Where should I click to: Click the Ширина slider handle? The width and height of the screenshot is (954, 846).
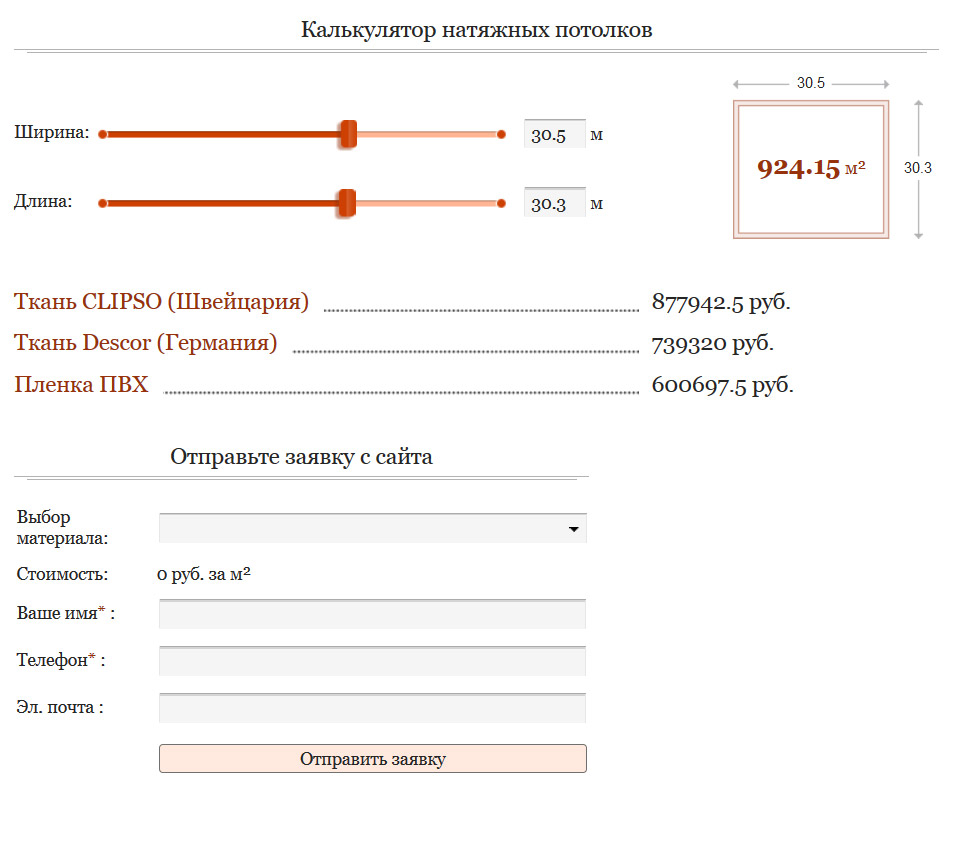pos(348,134)
